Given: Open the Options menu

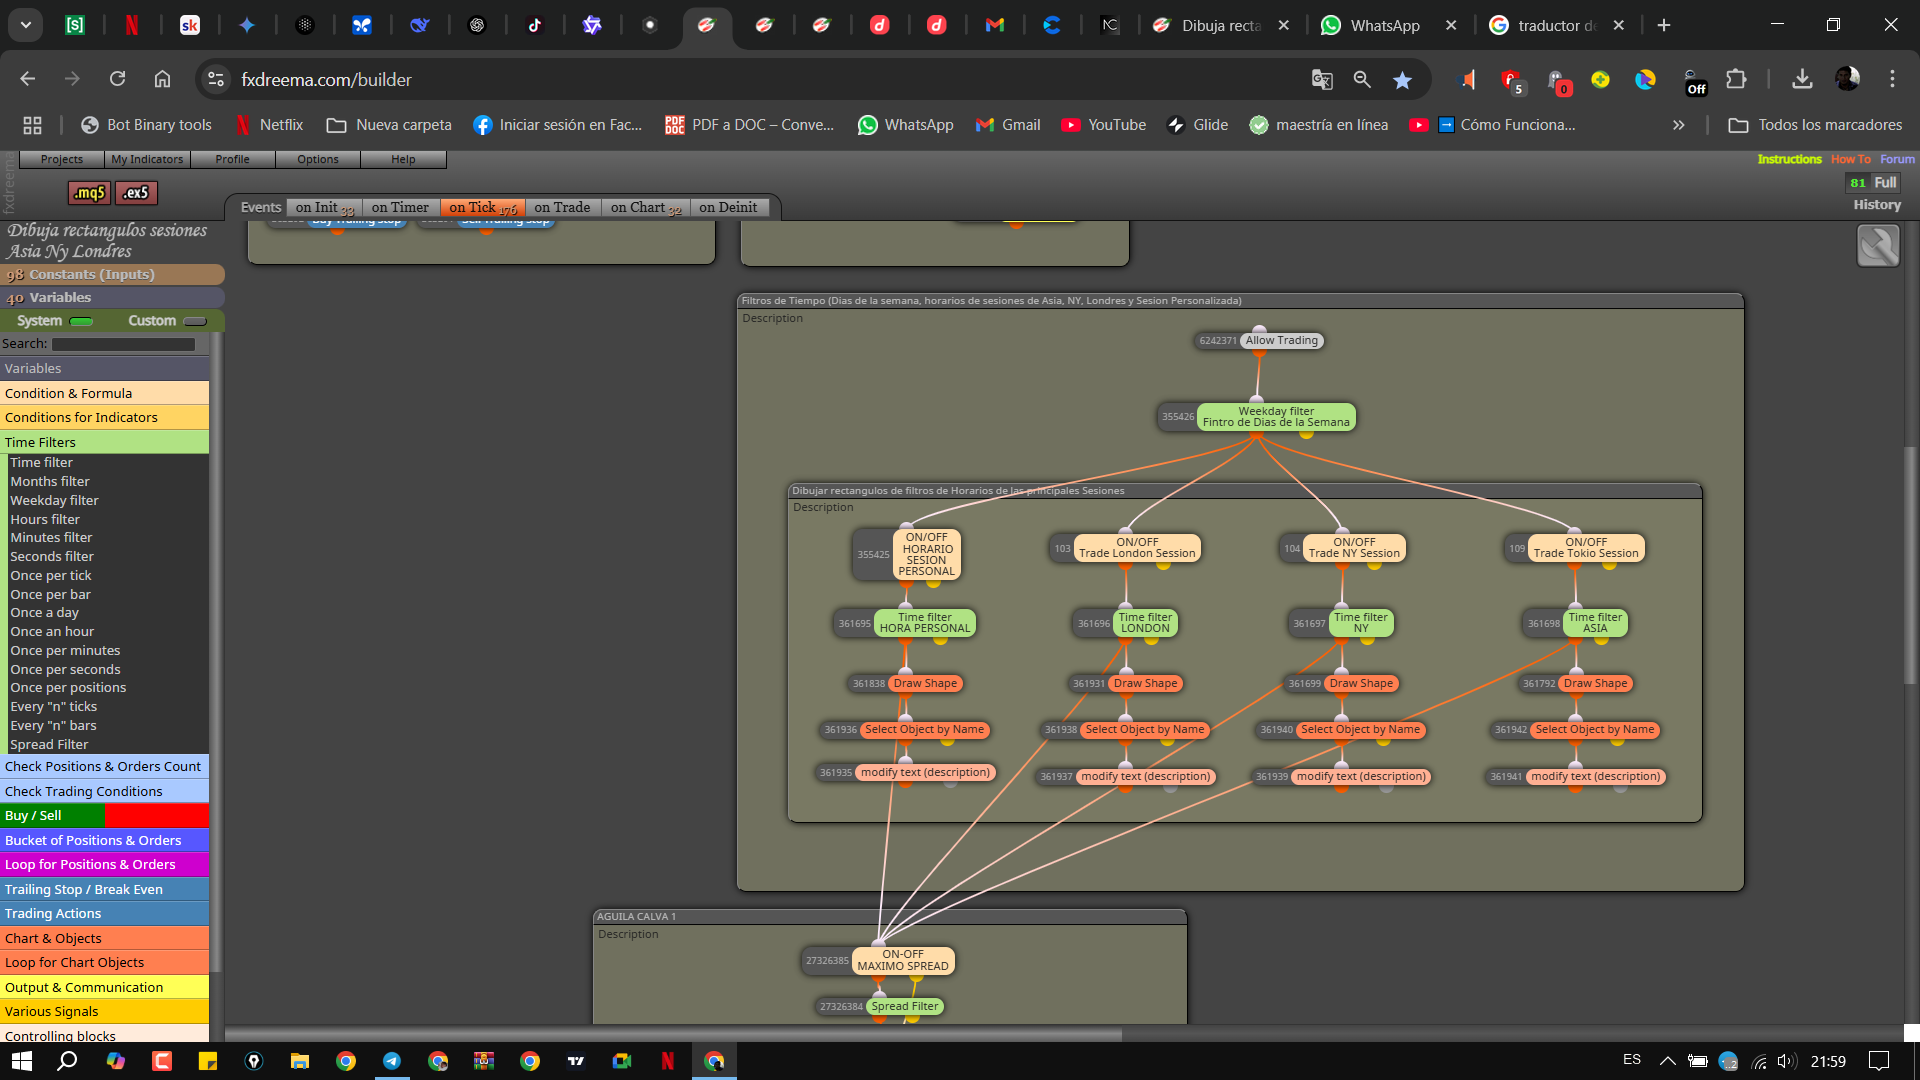Looking at the screenshot, I should 318,159.
